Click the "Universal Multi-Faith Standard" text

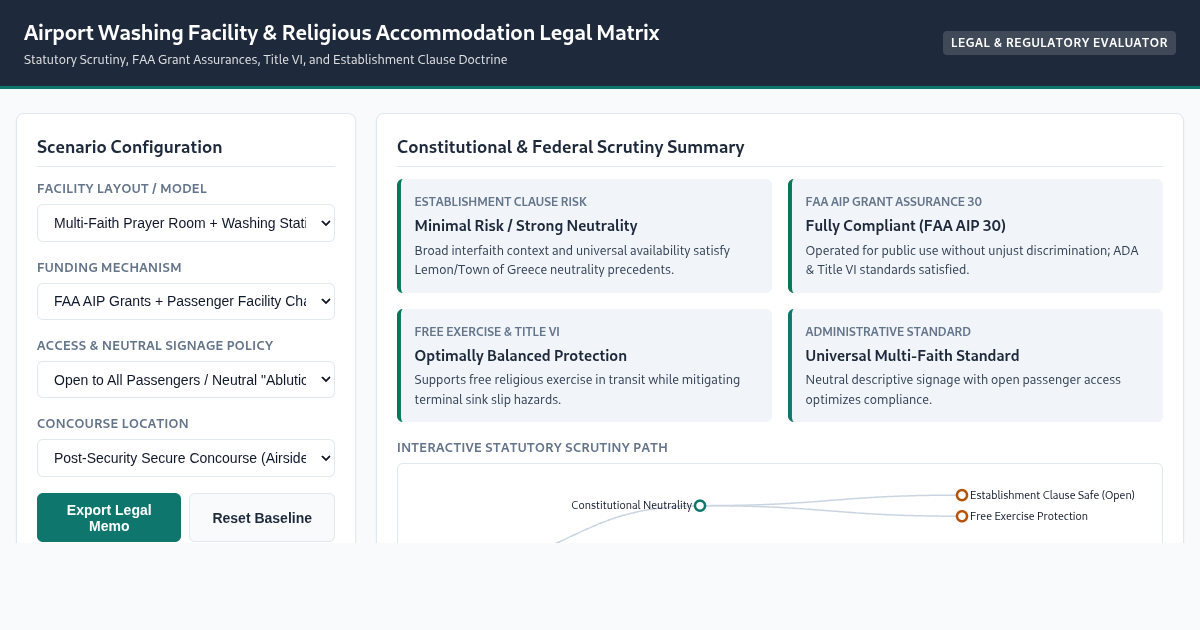pyautogui.click(x=912, y=356)
